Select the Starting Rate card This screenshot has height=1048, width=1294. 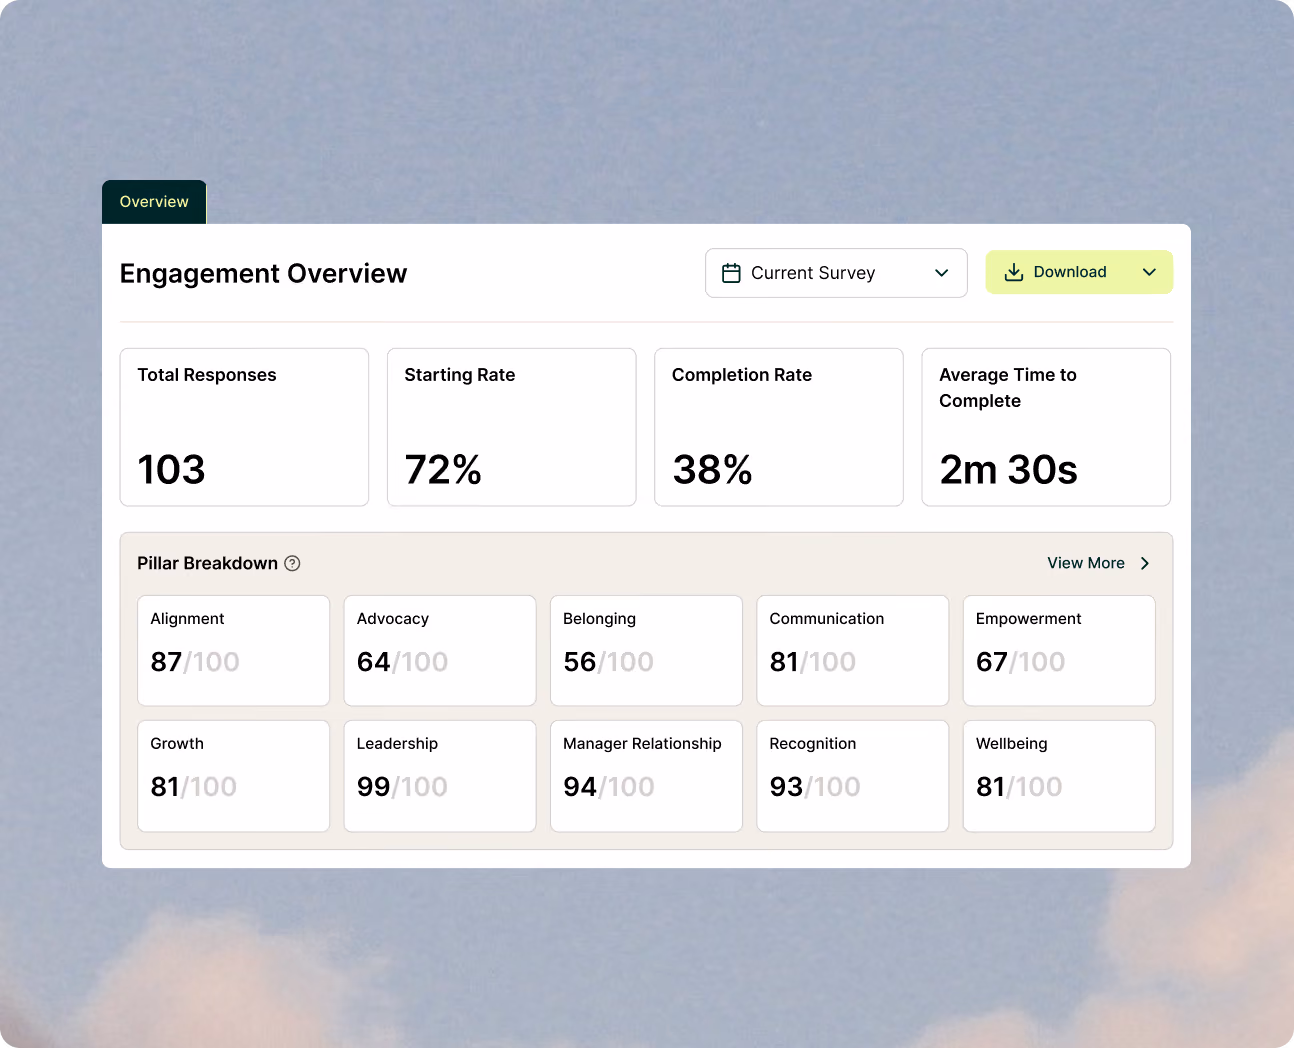(x=512, y=427)
